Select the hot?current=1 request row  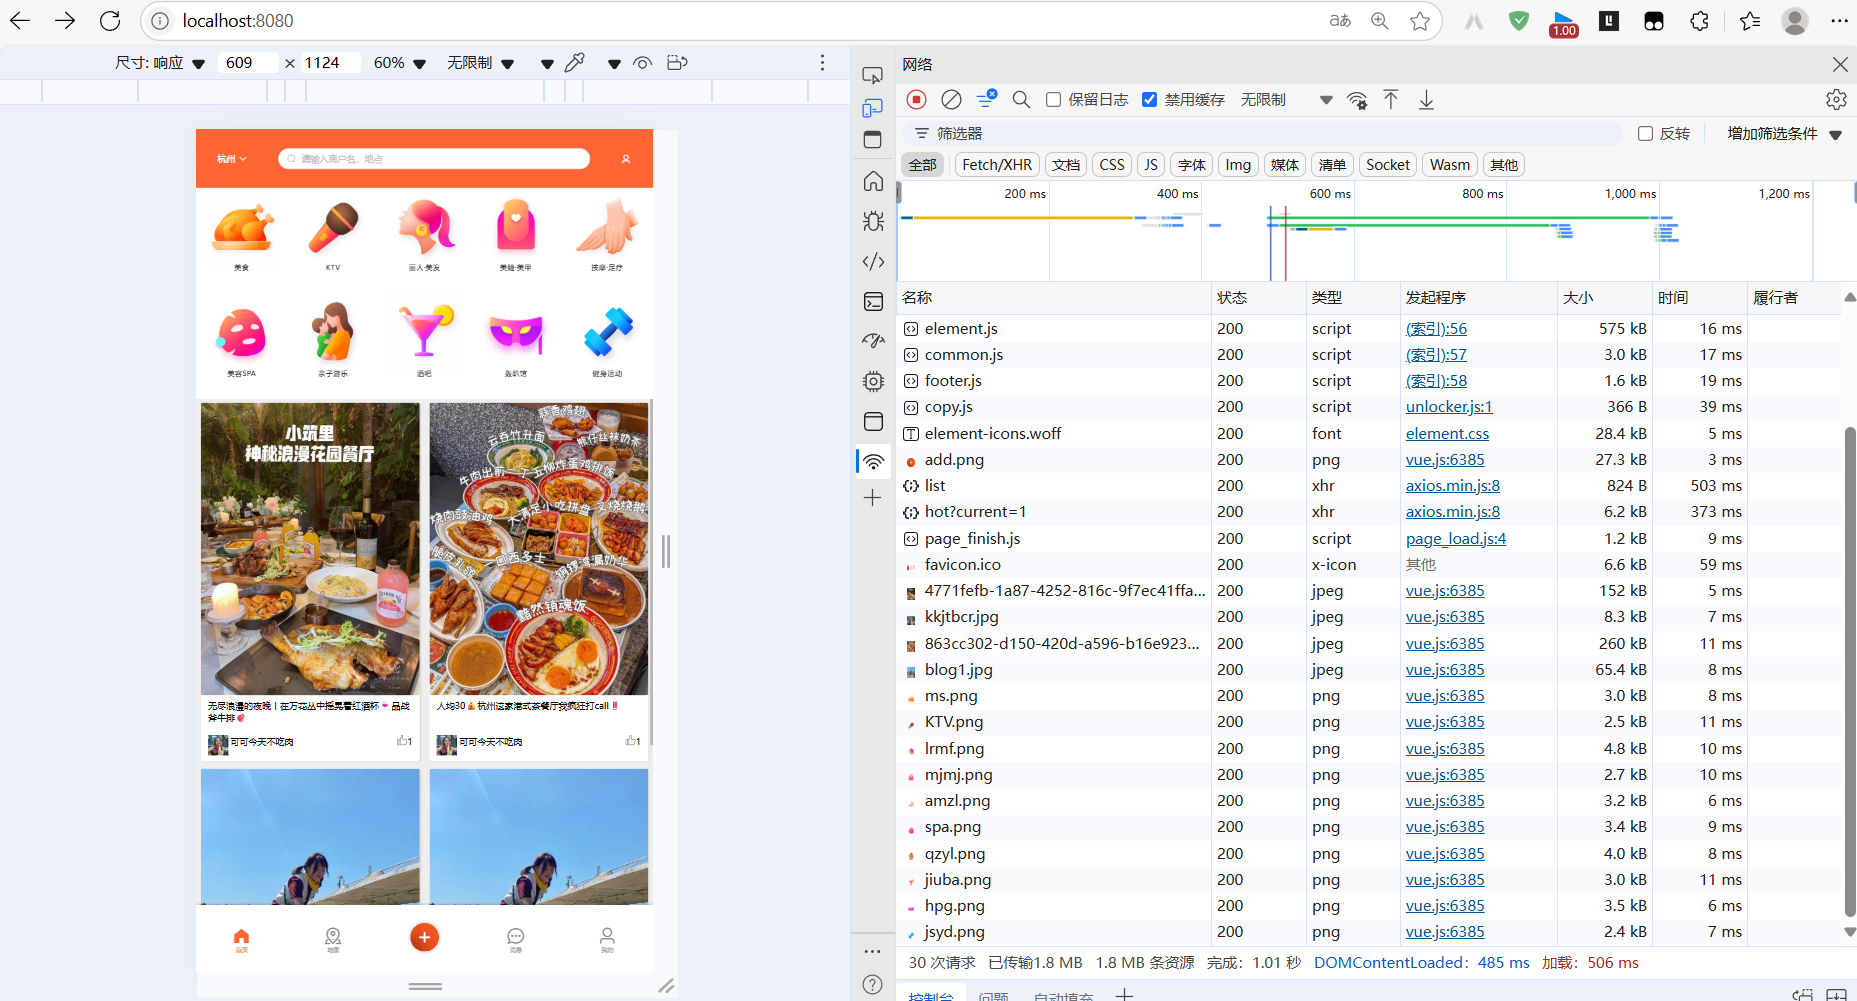point(1368,512)
